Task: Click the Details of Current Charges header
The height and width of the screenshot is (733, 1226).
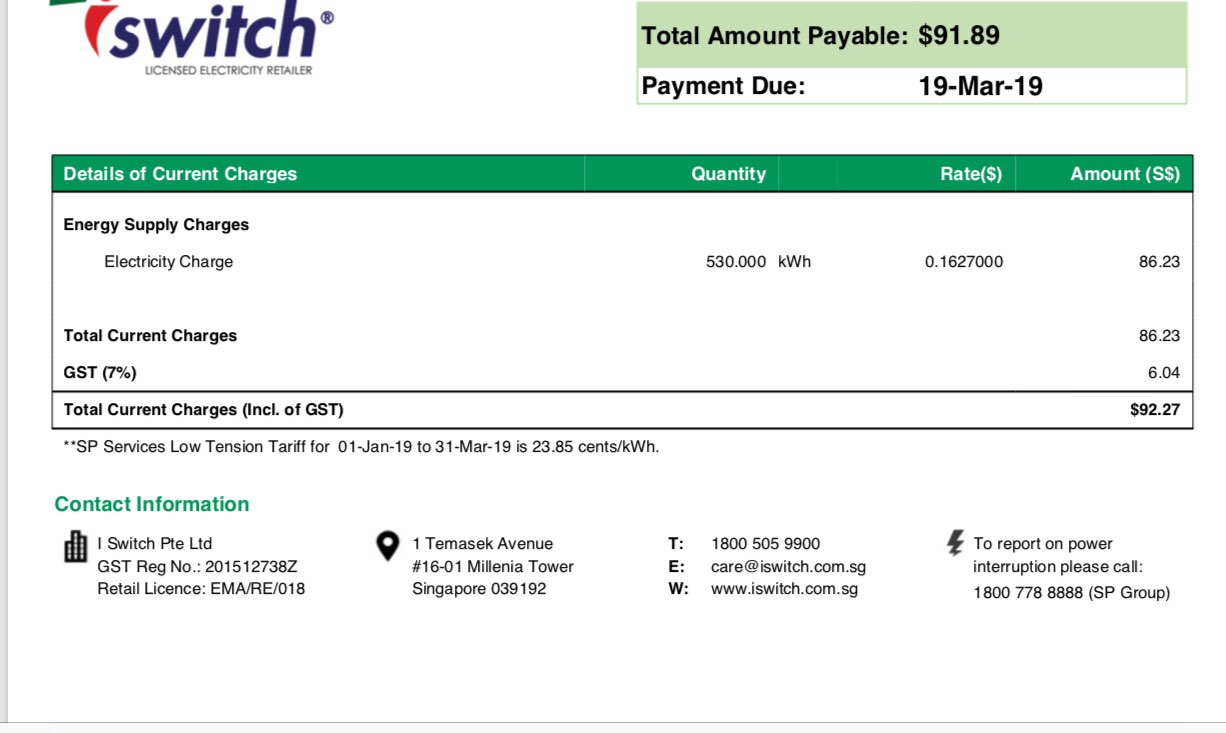Action: tap(180, 174)
